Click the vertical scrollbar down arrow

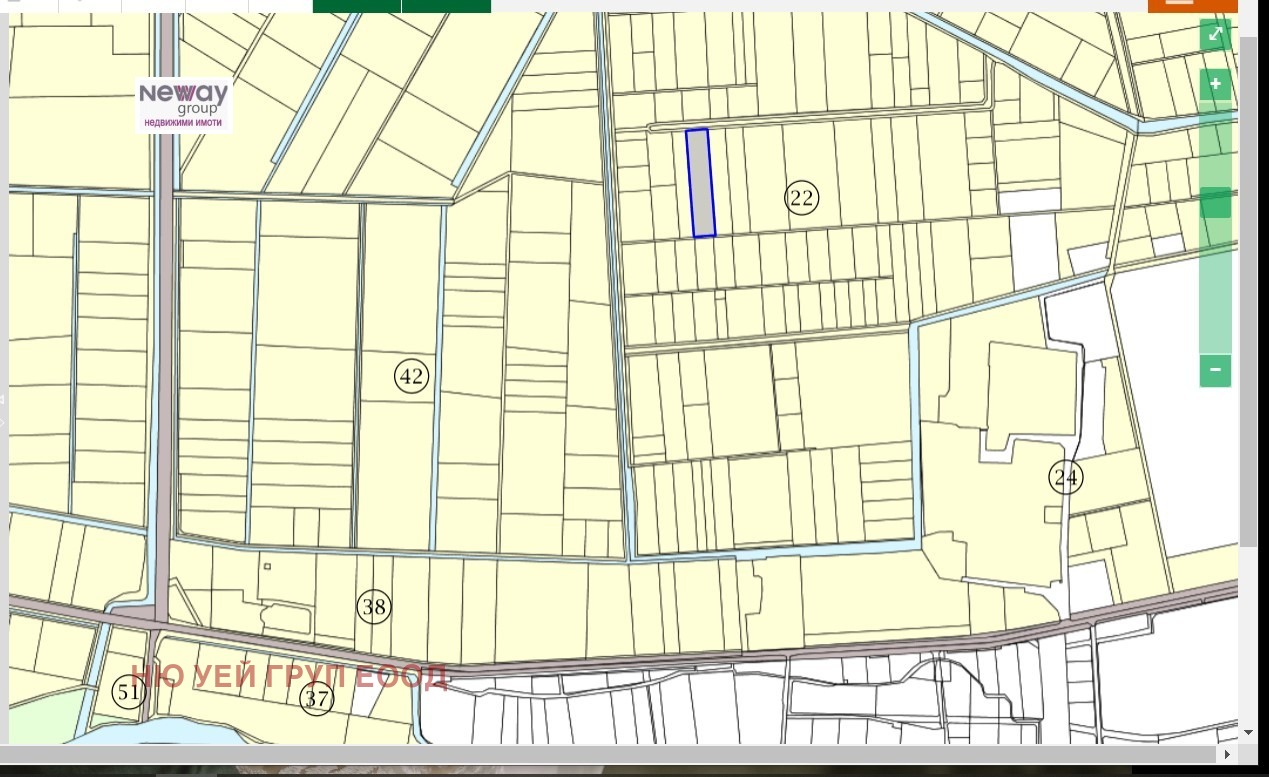tap(1248, 732)
